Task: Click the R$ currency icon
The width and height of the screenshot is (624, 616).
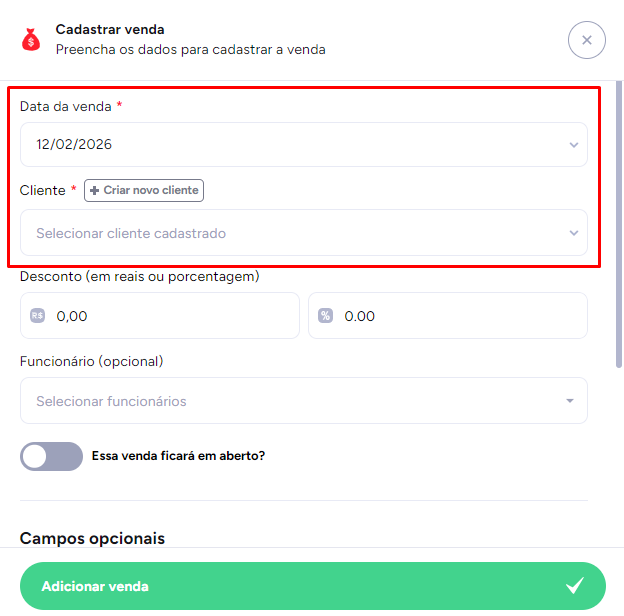Action: click(x=38, y=316)
